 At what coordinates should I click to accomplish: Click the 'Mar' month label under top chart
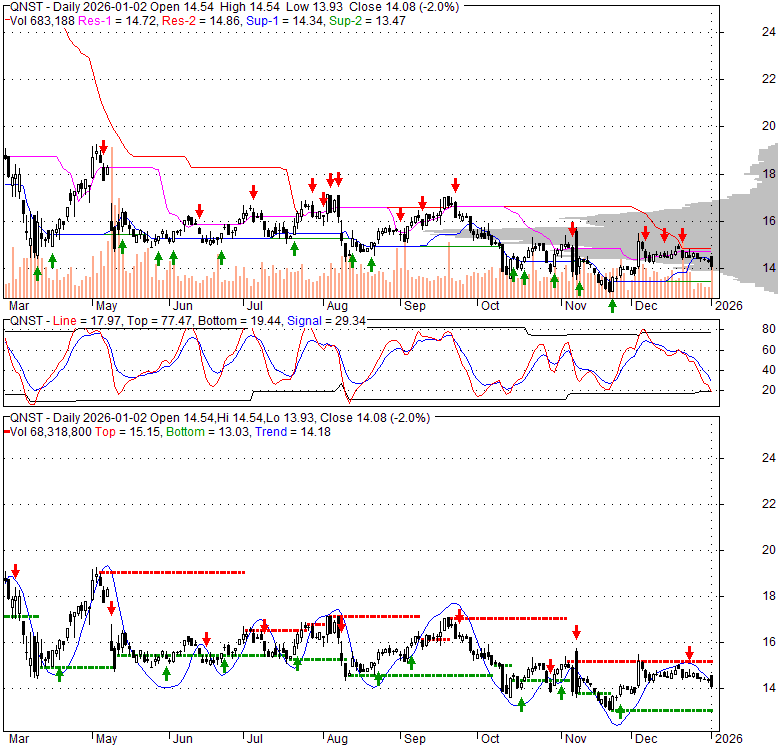point(19,306)
